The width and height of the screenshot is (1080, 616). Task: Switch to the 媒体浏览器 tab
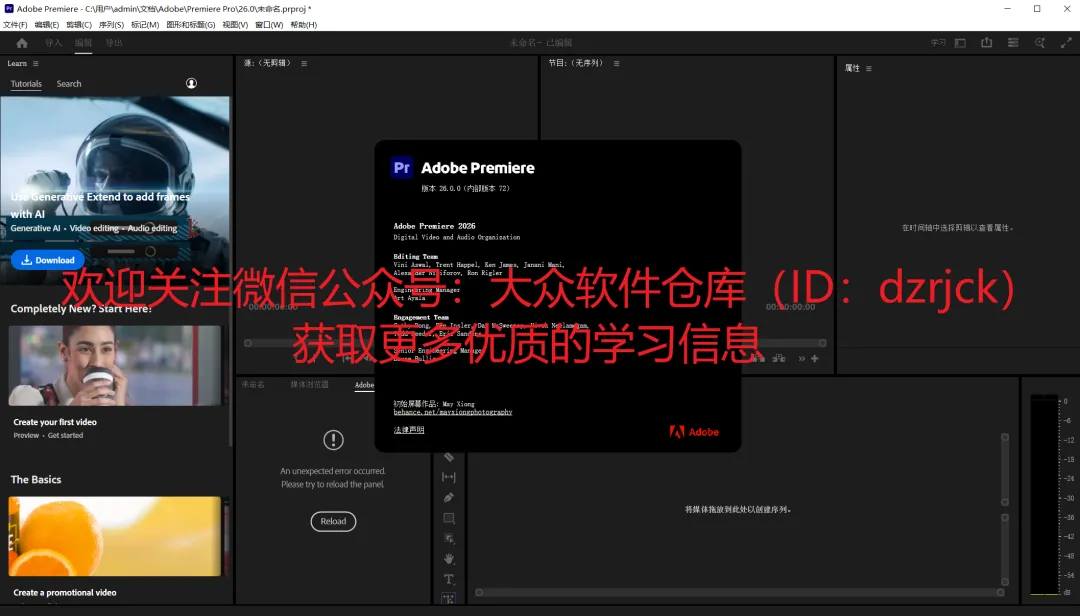pyautogui.click(x=309, y=384)
